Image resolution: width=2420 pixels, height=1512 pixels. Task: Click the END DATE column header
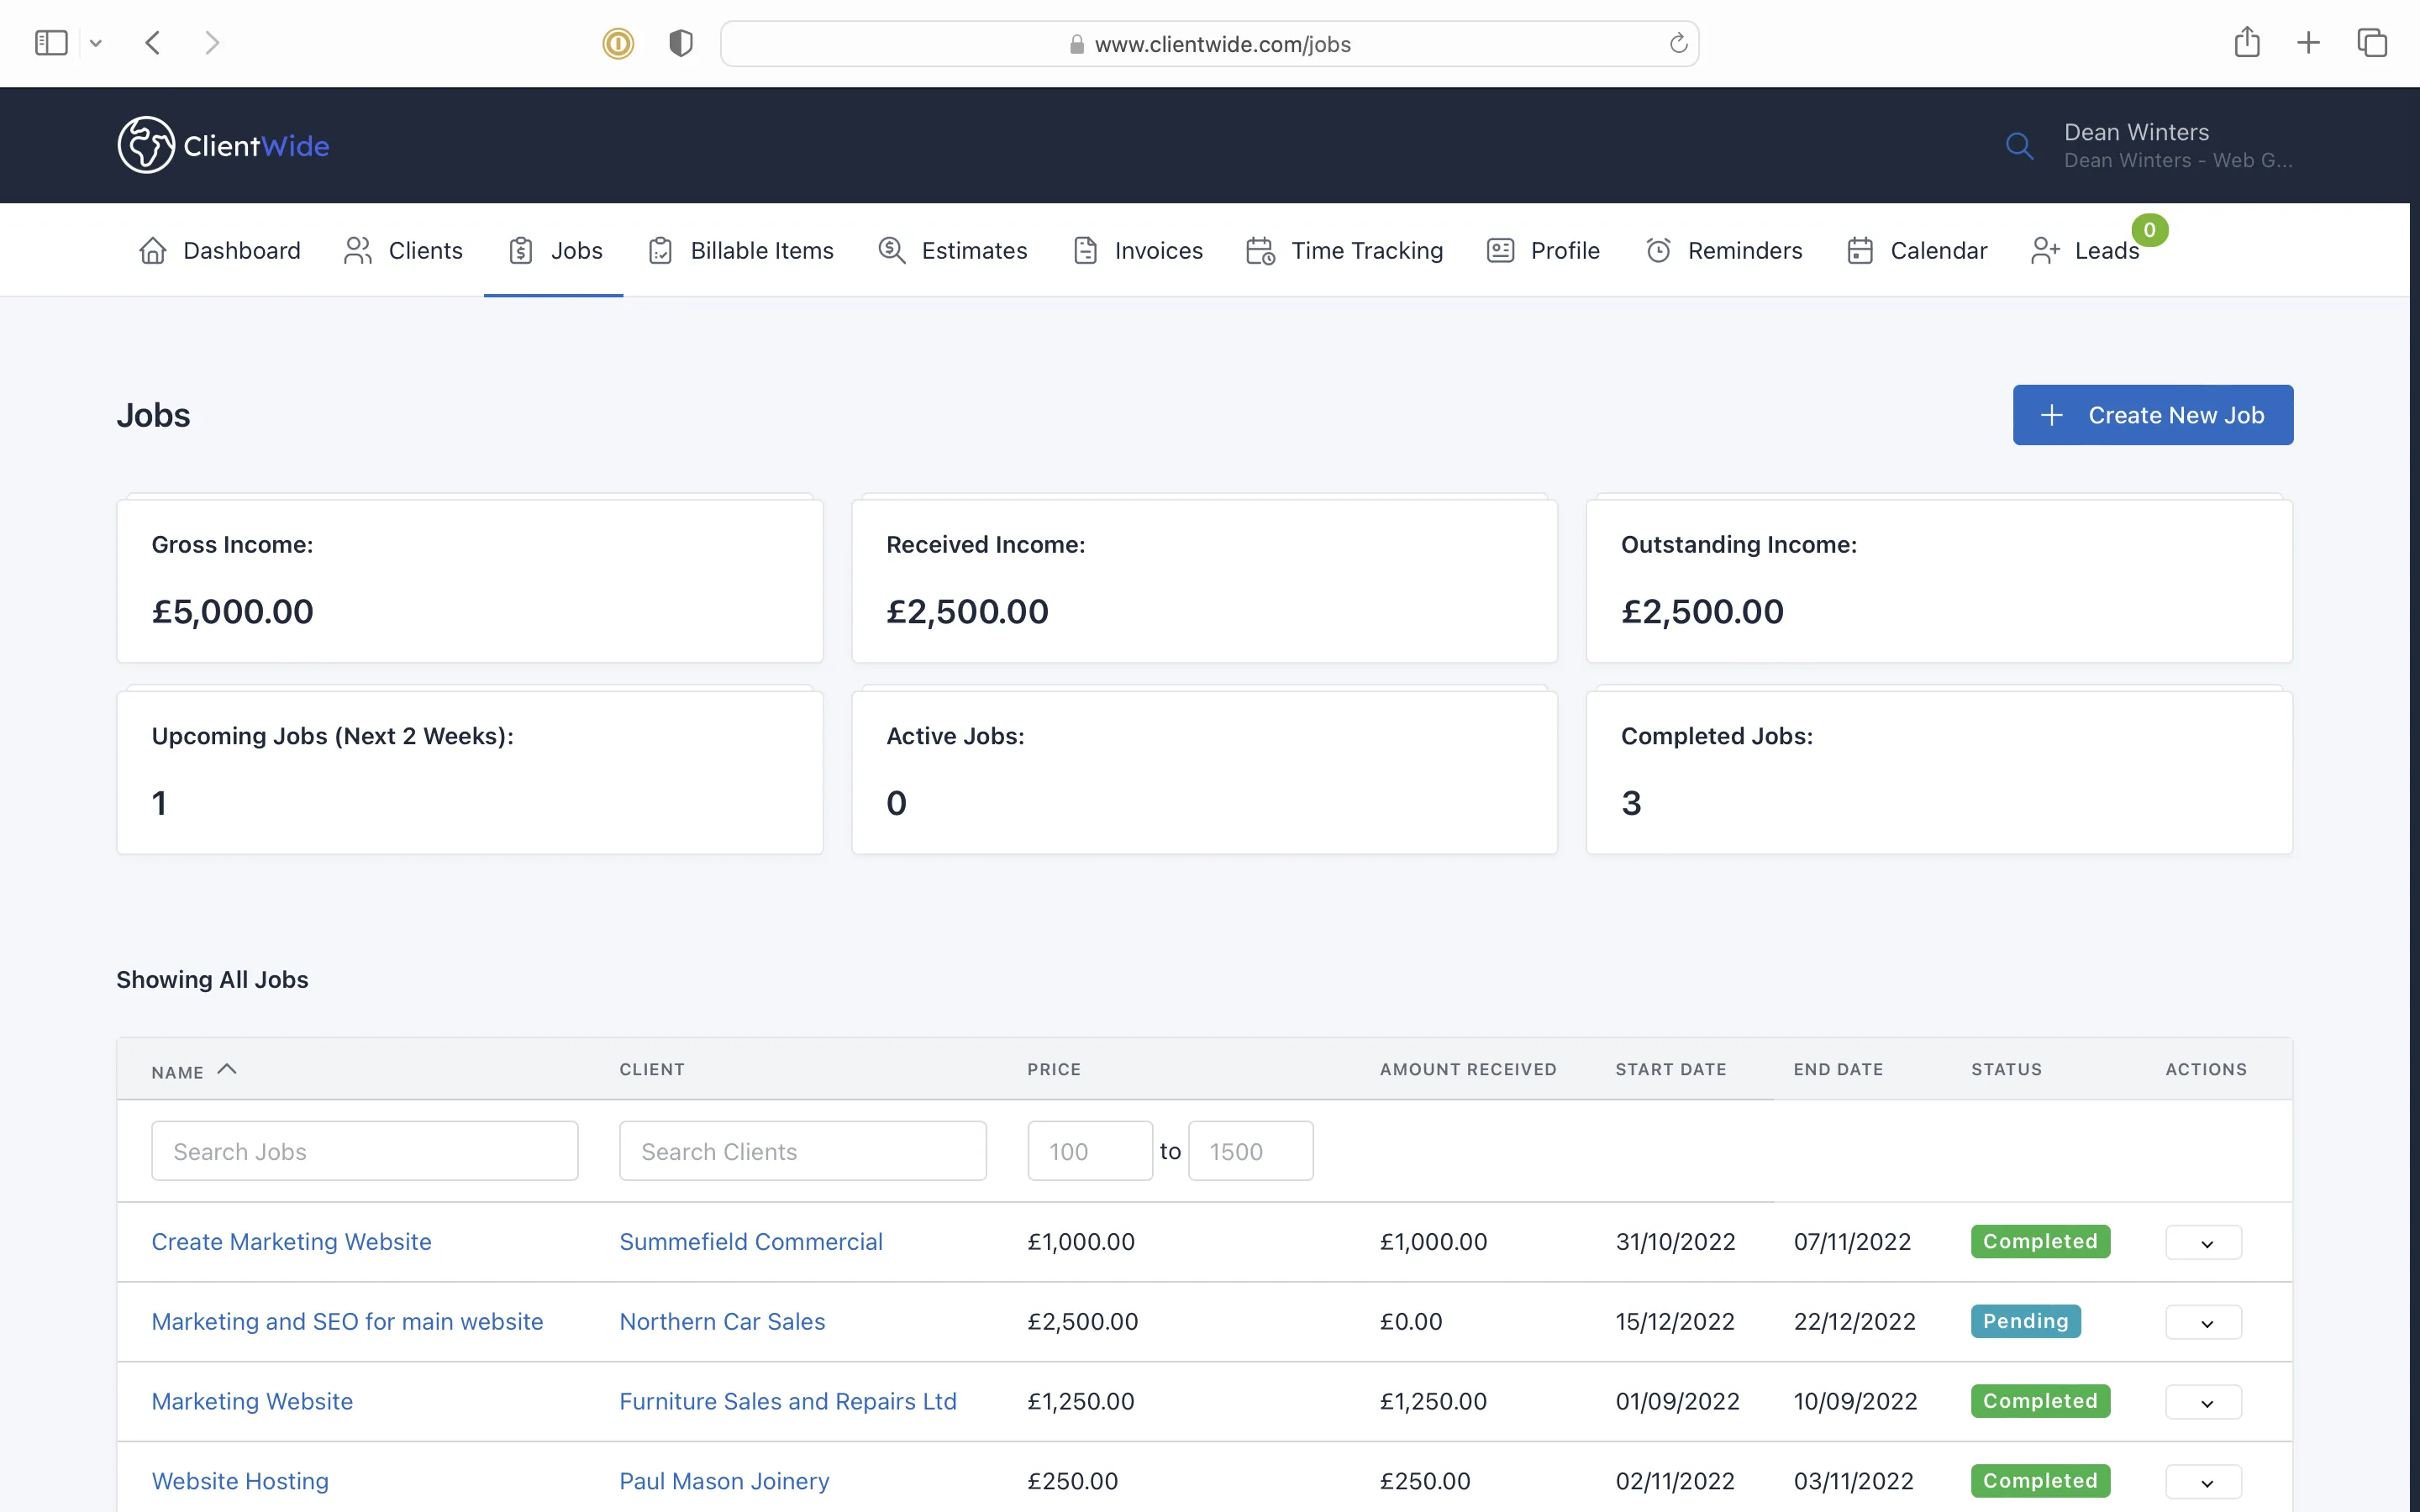[1838, 1070]
